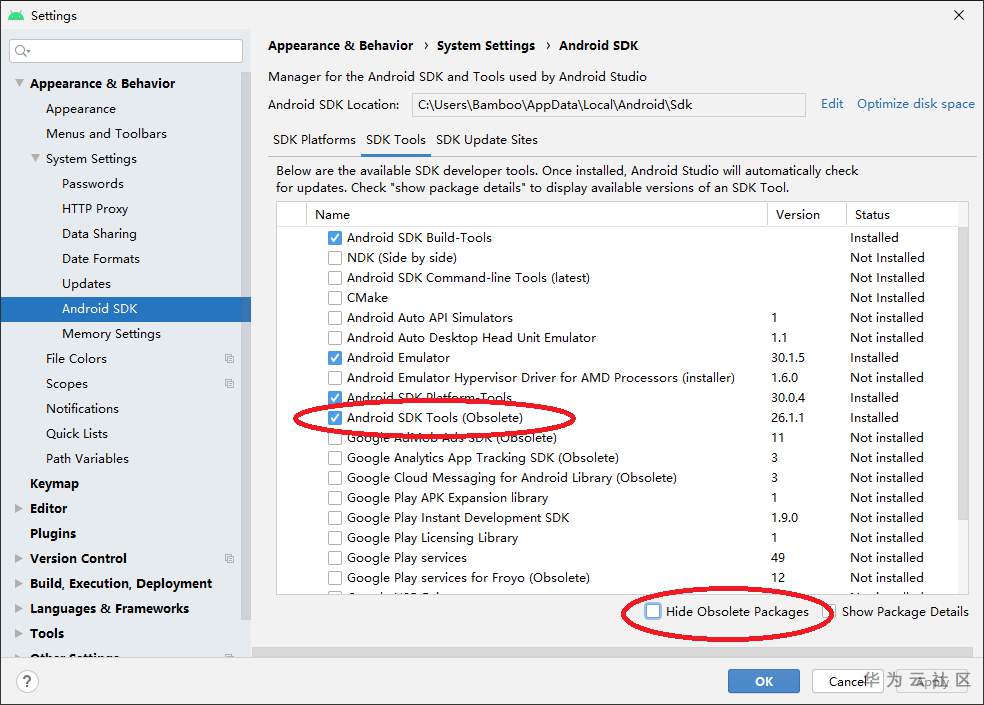Click the Status column header
Screen dimensions: 984x705
pos(902,215)
